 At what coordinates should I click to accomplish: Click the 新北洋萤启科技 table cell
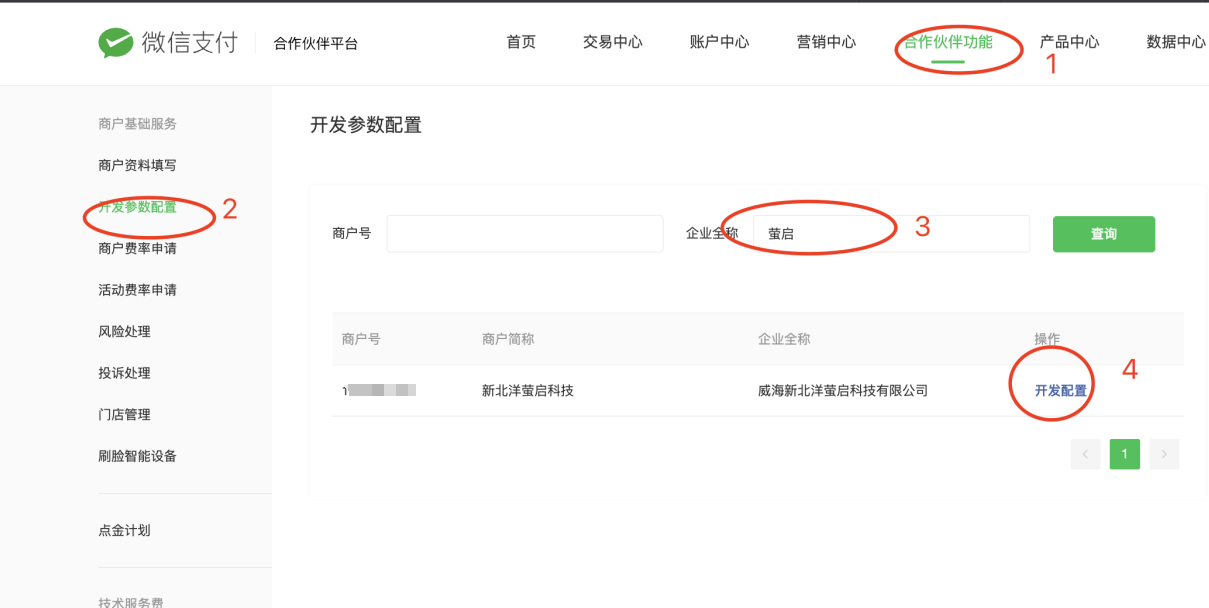(528, 390)
